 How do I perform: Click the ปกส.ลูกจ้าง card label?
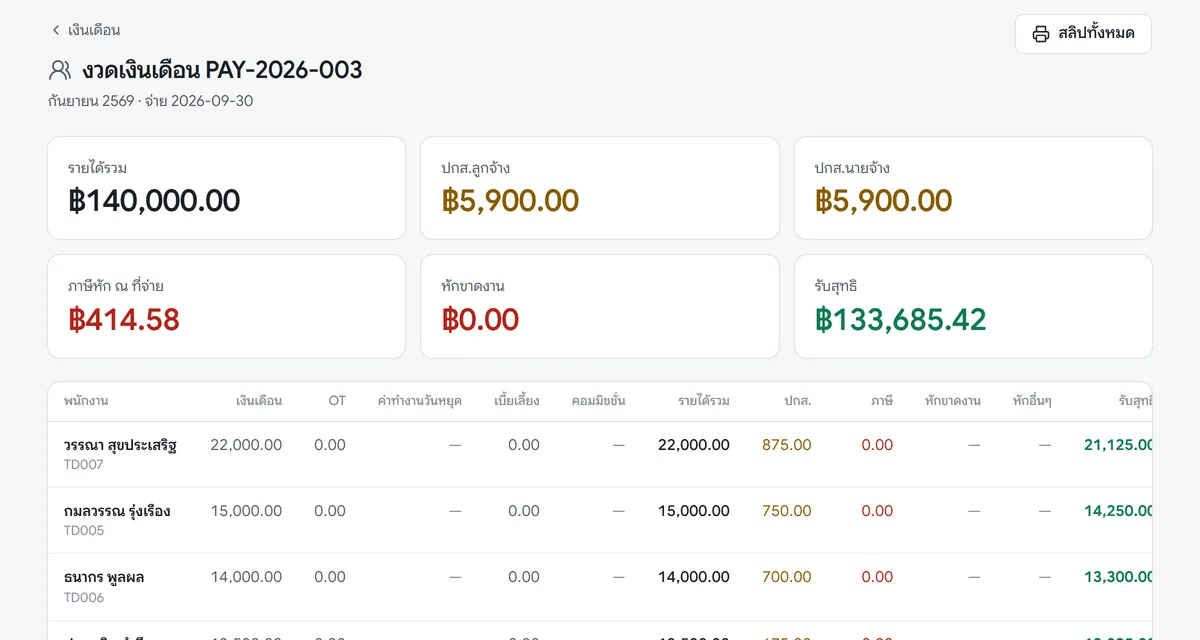pyautogui.click(x=476, y=168)
